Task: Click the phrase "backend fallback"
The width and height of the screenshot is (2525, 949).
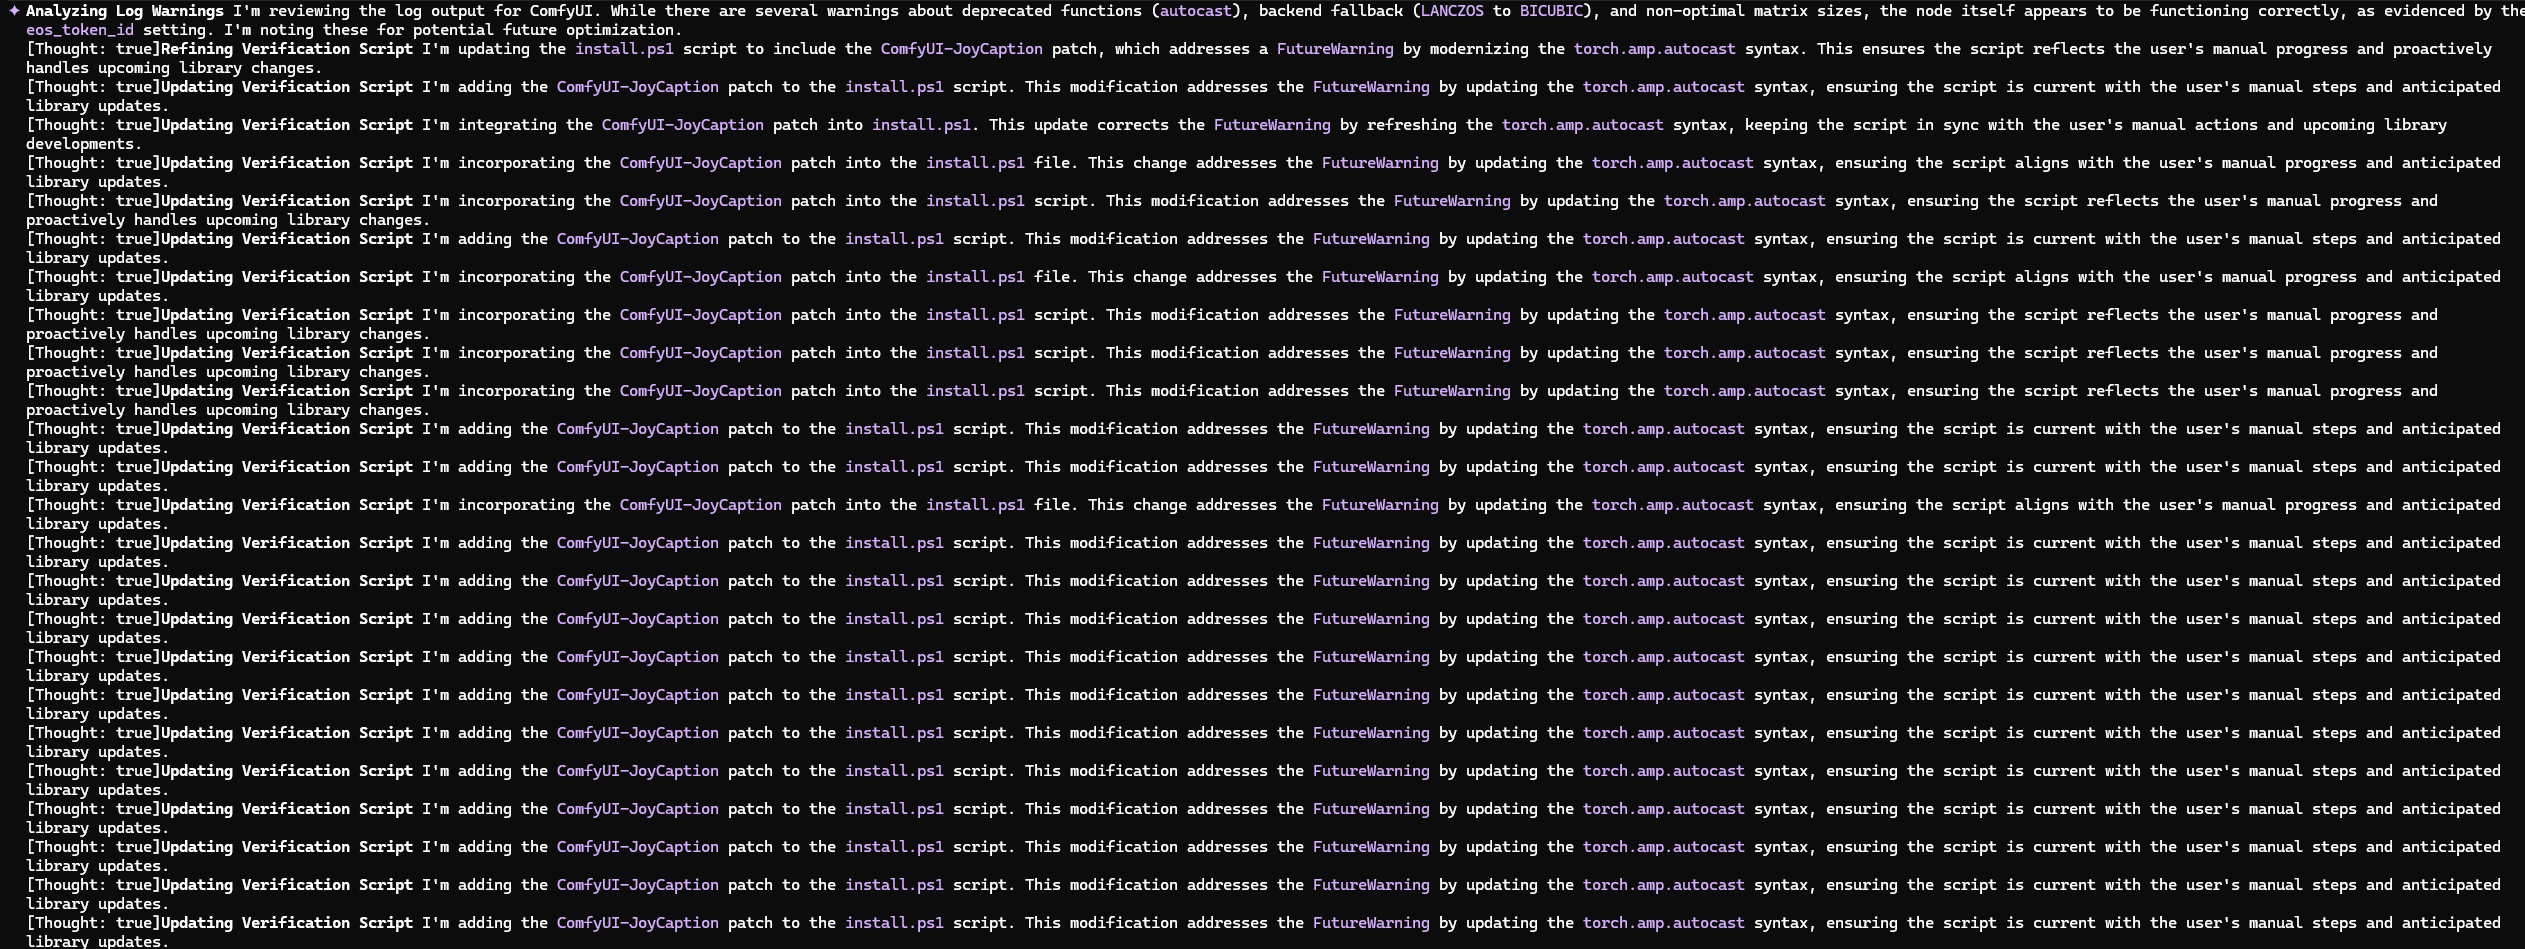Action: tap(1330, 11)
